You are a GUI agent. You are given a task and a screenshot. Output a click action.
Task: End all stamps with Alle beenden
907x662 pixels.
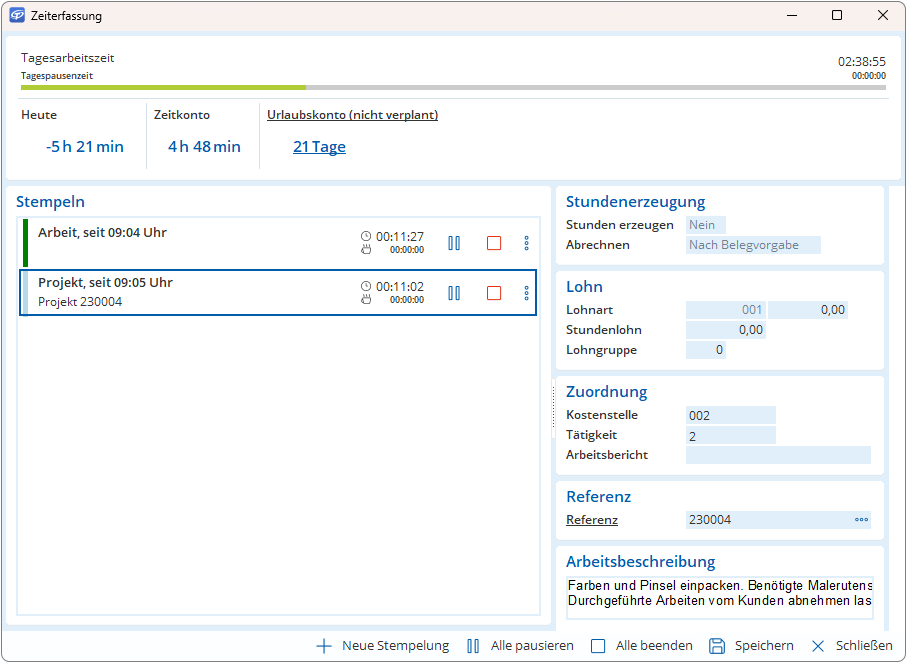[598, 646]
